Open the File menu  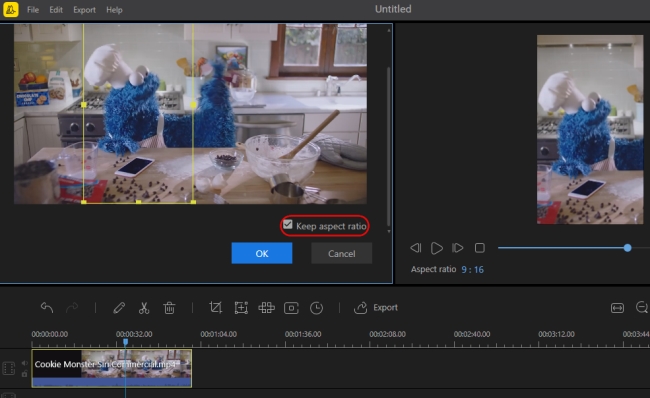pyautogui.click(x=33, y=10)
